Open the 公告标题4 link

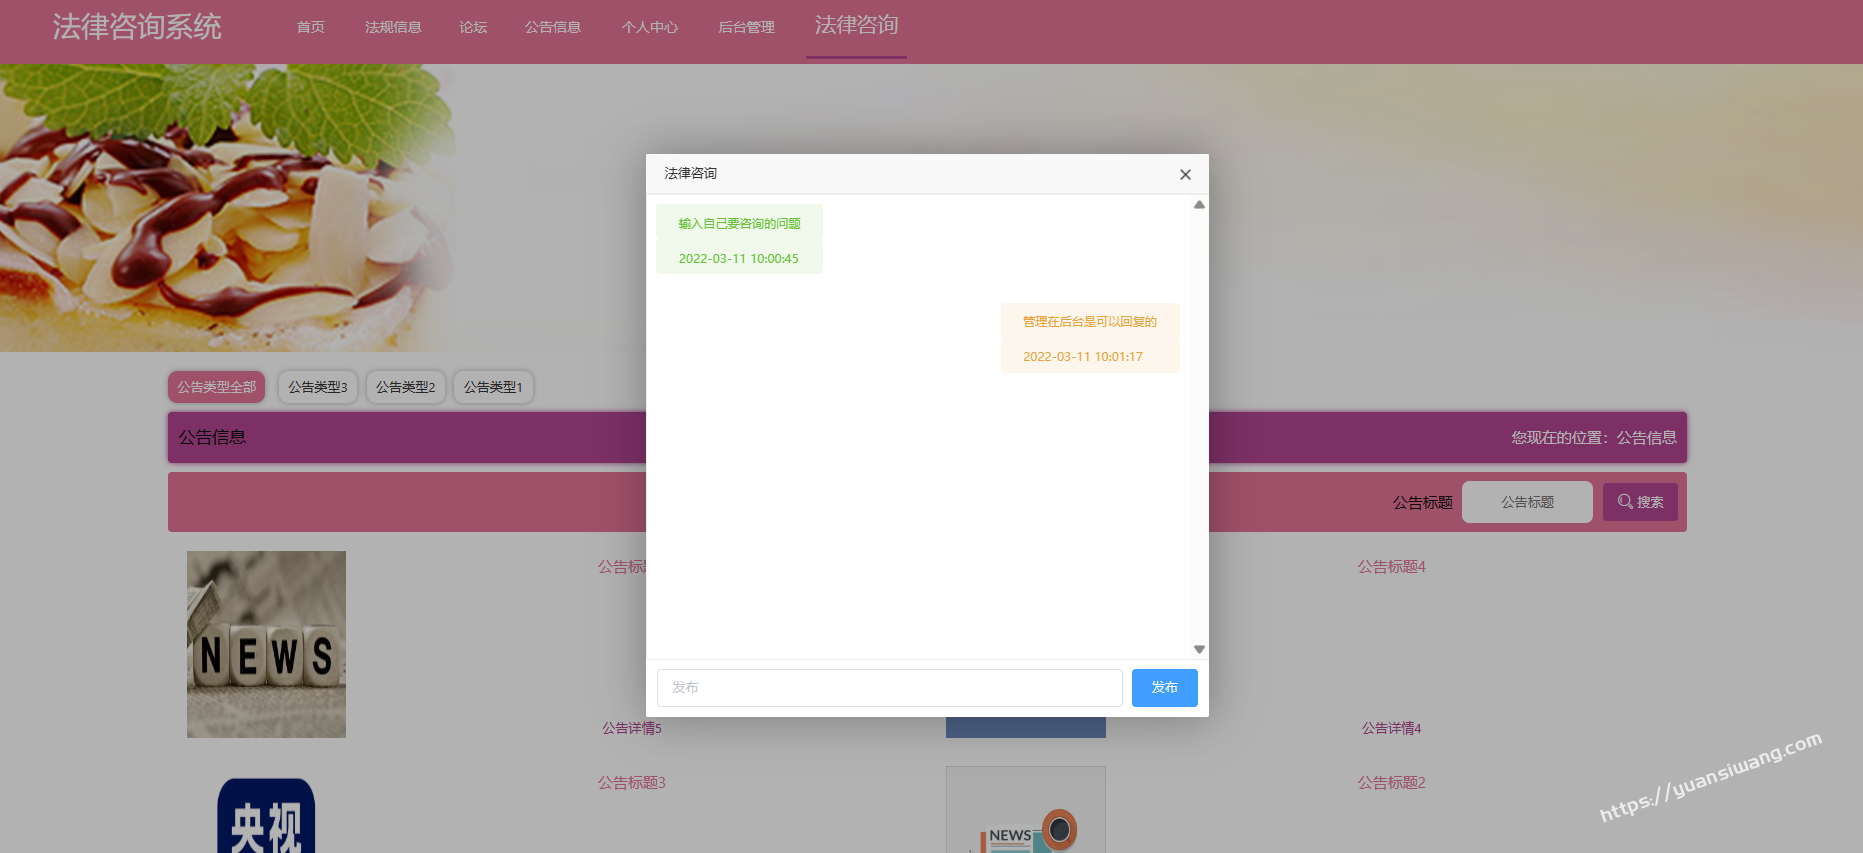coord(1391,567)
